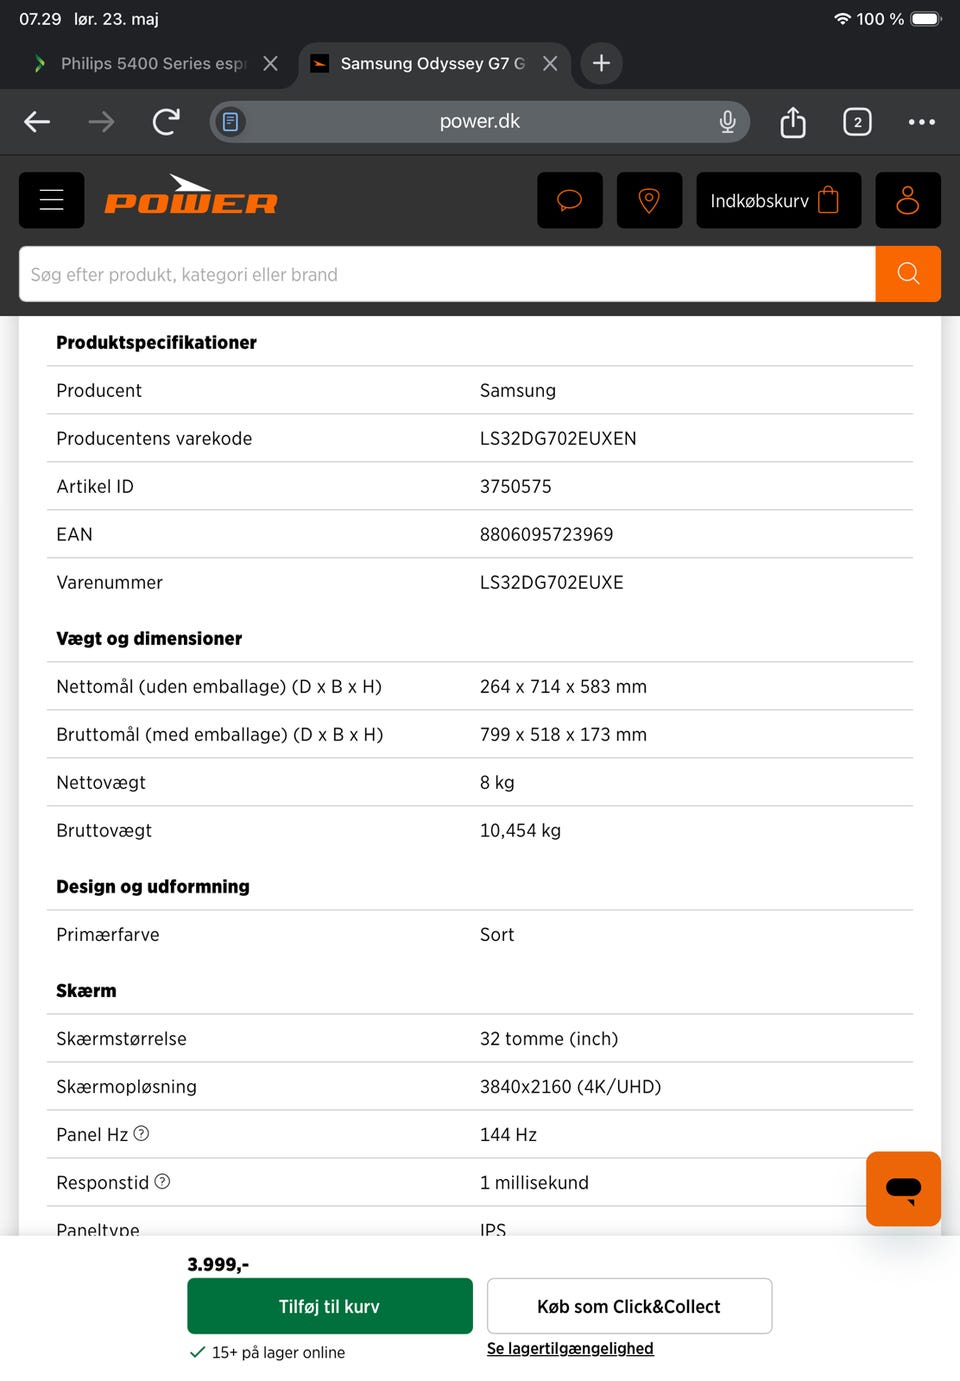Tap the microphone voice search icon
Screen dimensions: 960x1381
click(x=727, y=122)
